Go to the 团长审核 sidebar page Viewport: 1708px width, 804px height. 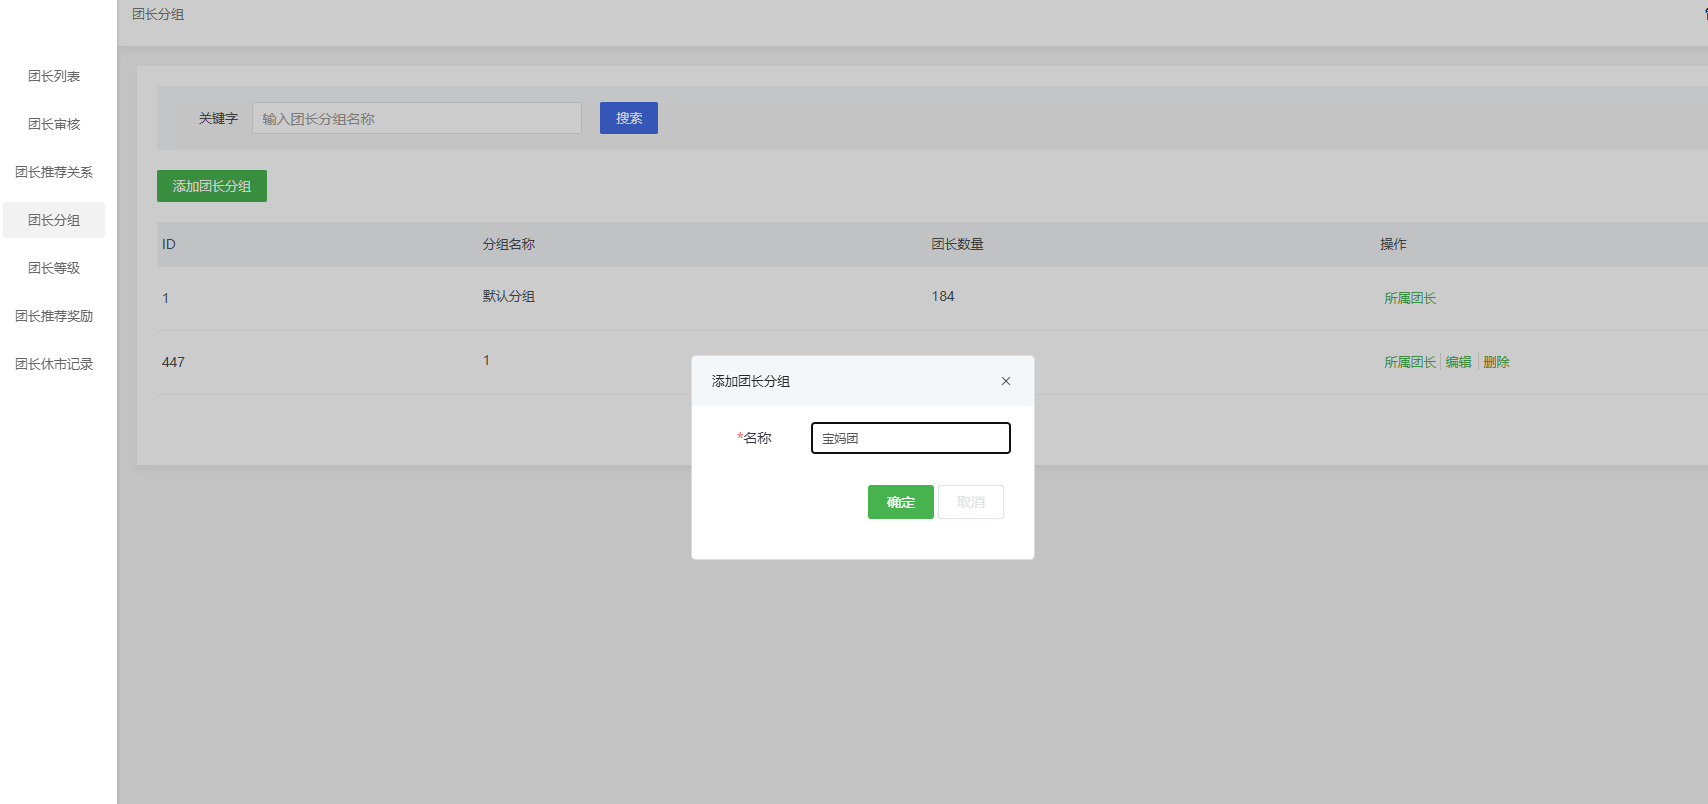pos(54,124)
